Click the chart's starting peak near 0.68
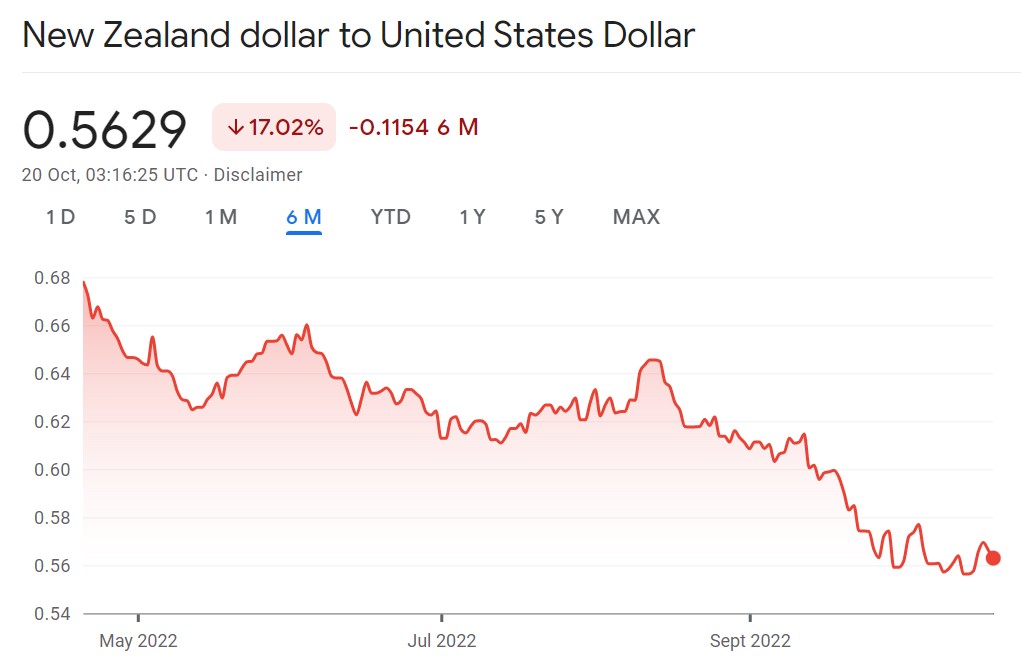The image size is (1021, 661). click(84, 283)
